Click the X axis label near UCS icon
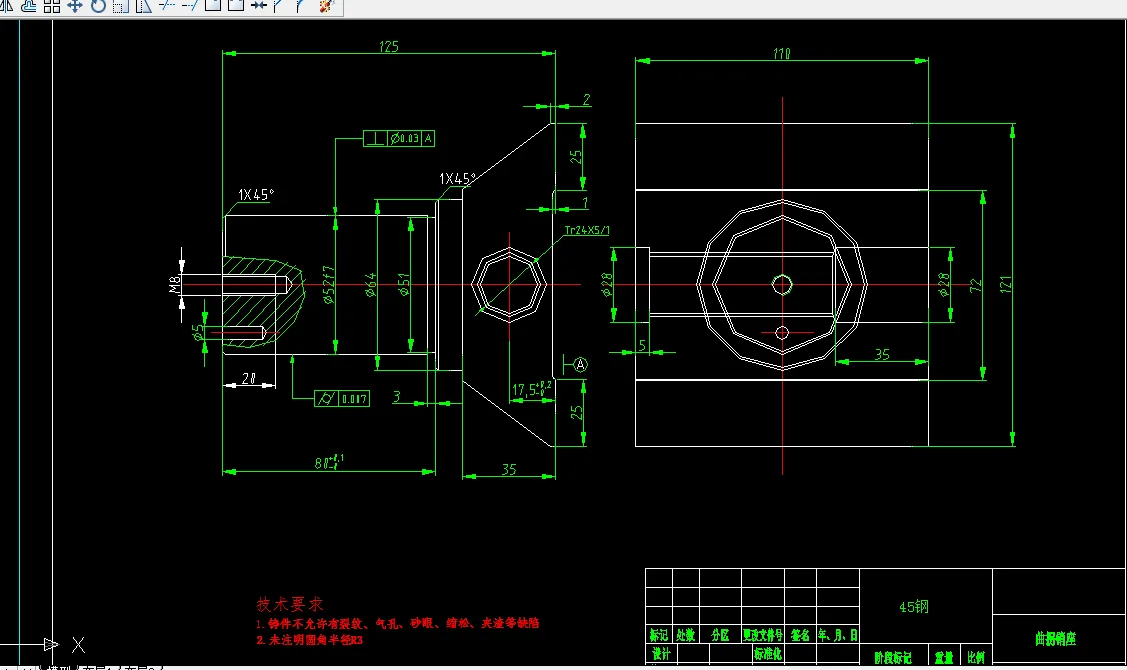The width and height of the screenshot is (1127, 670). (x=78, y=645)
